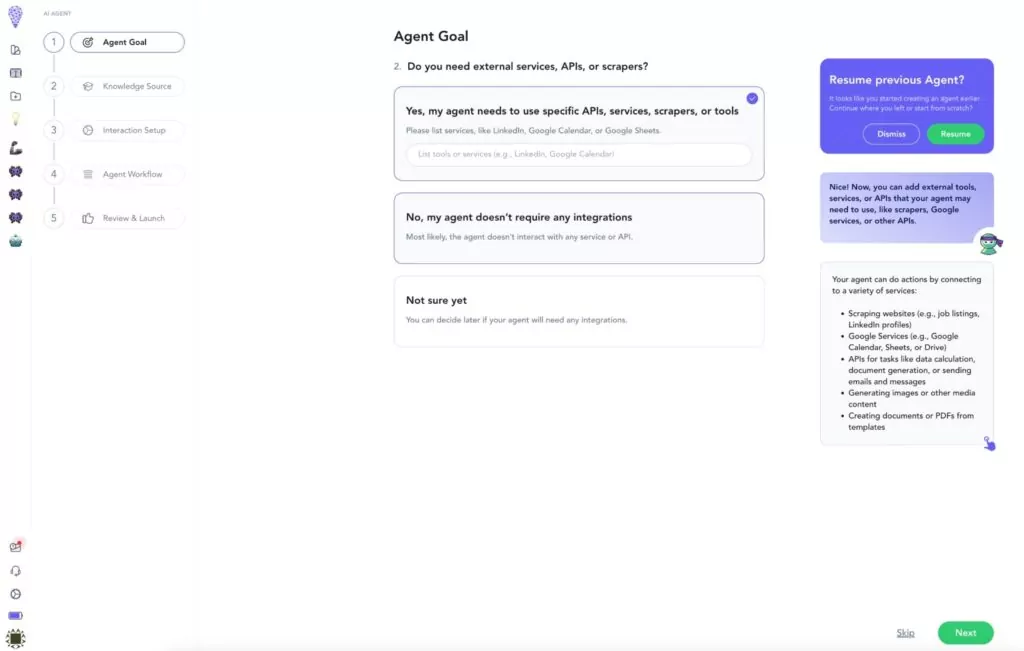The height and width of the screenshot is (651, 1024).
Task: Click the 'Agent Goal' page heading
Action: coord(430,37)
